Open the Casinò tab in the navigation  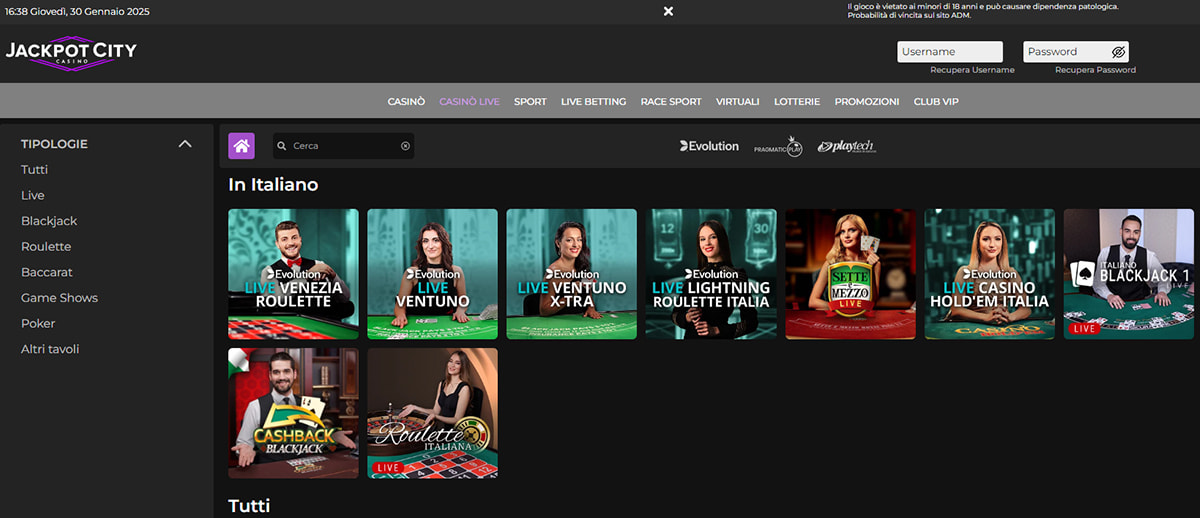tap(406, 101)
